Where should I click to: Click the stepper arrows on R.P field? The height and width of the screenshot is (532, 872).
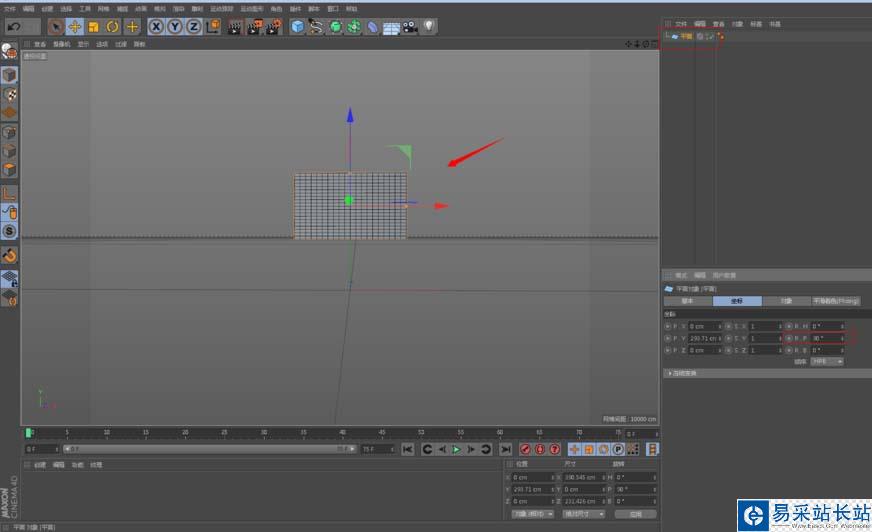point(842,338)
